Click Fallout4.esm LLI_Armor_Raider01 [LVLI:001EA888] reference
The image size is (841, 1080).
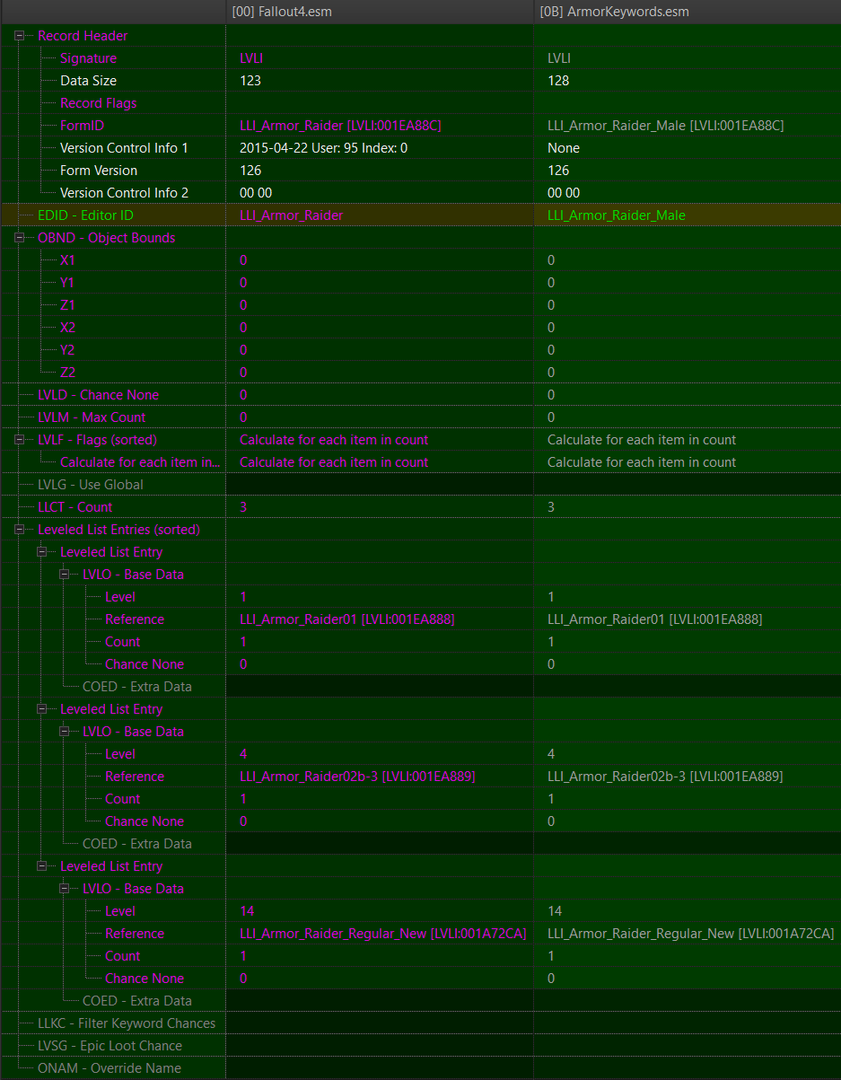point(346,619)
